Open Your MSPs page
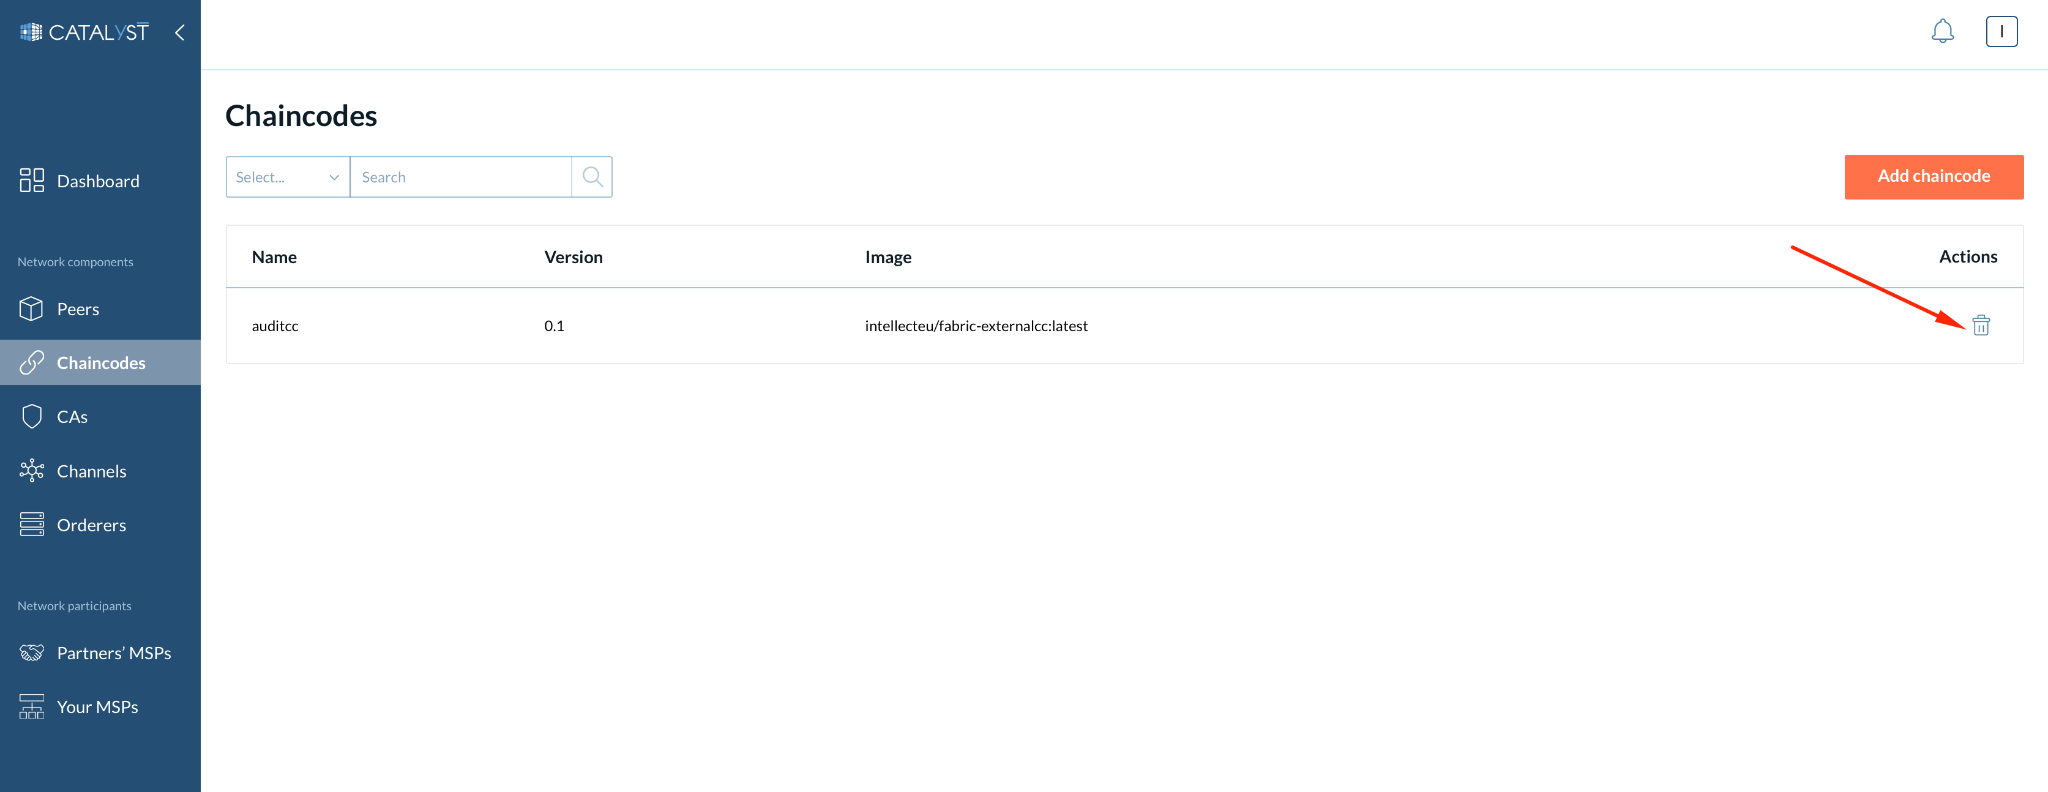This screenshot has height=792, width=2048. click(x=97, y=707)
